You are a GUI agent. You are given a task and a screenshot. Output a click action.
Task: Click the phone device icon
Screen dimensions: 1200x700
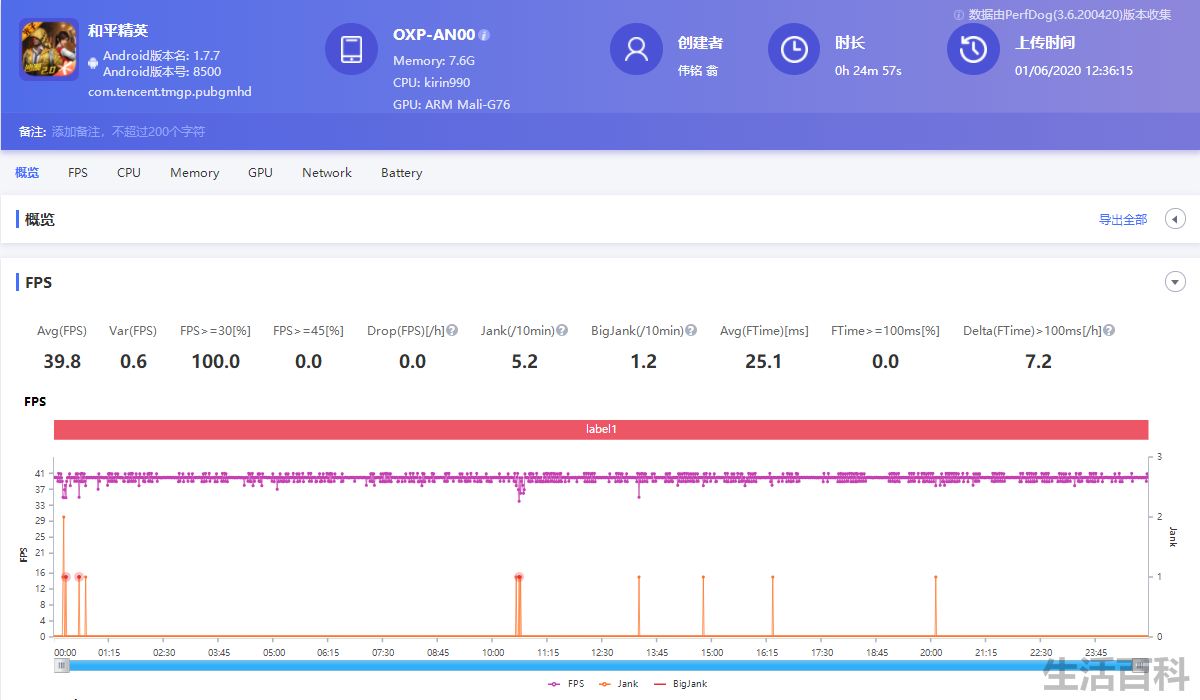[352, 49]
